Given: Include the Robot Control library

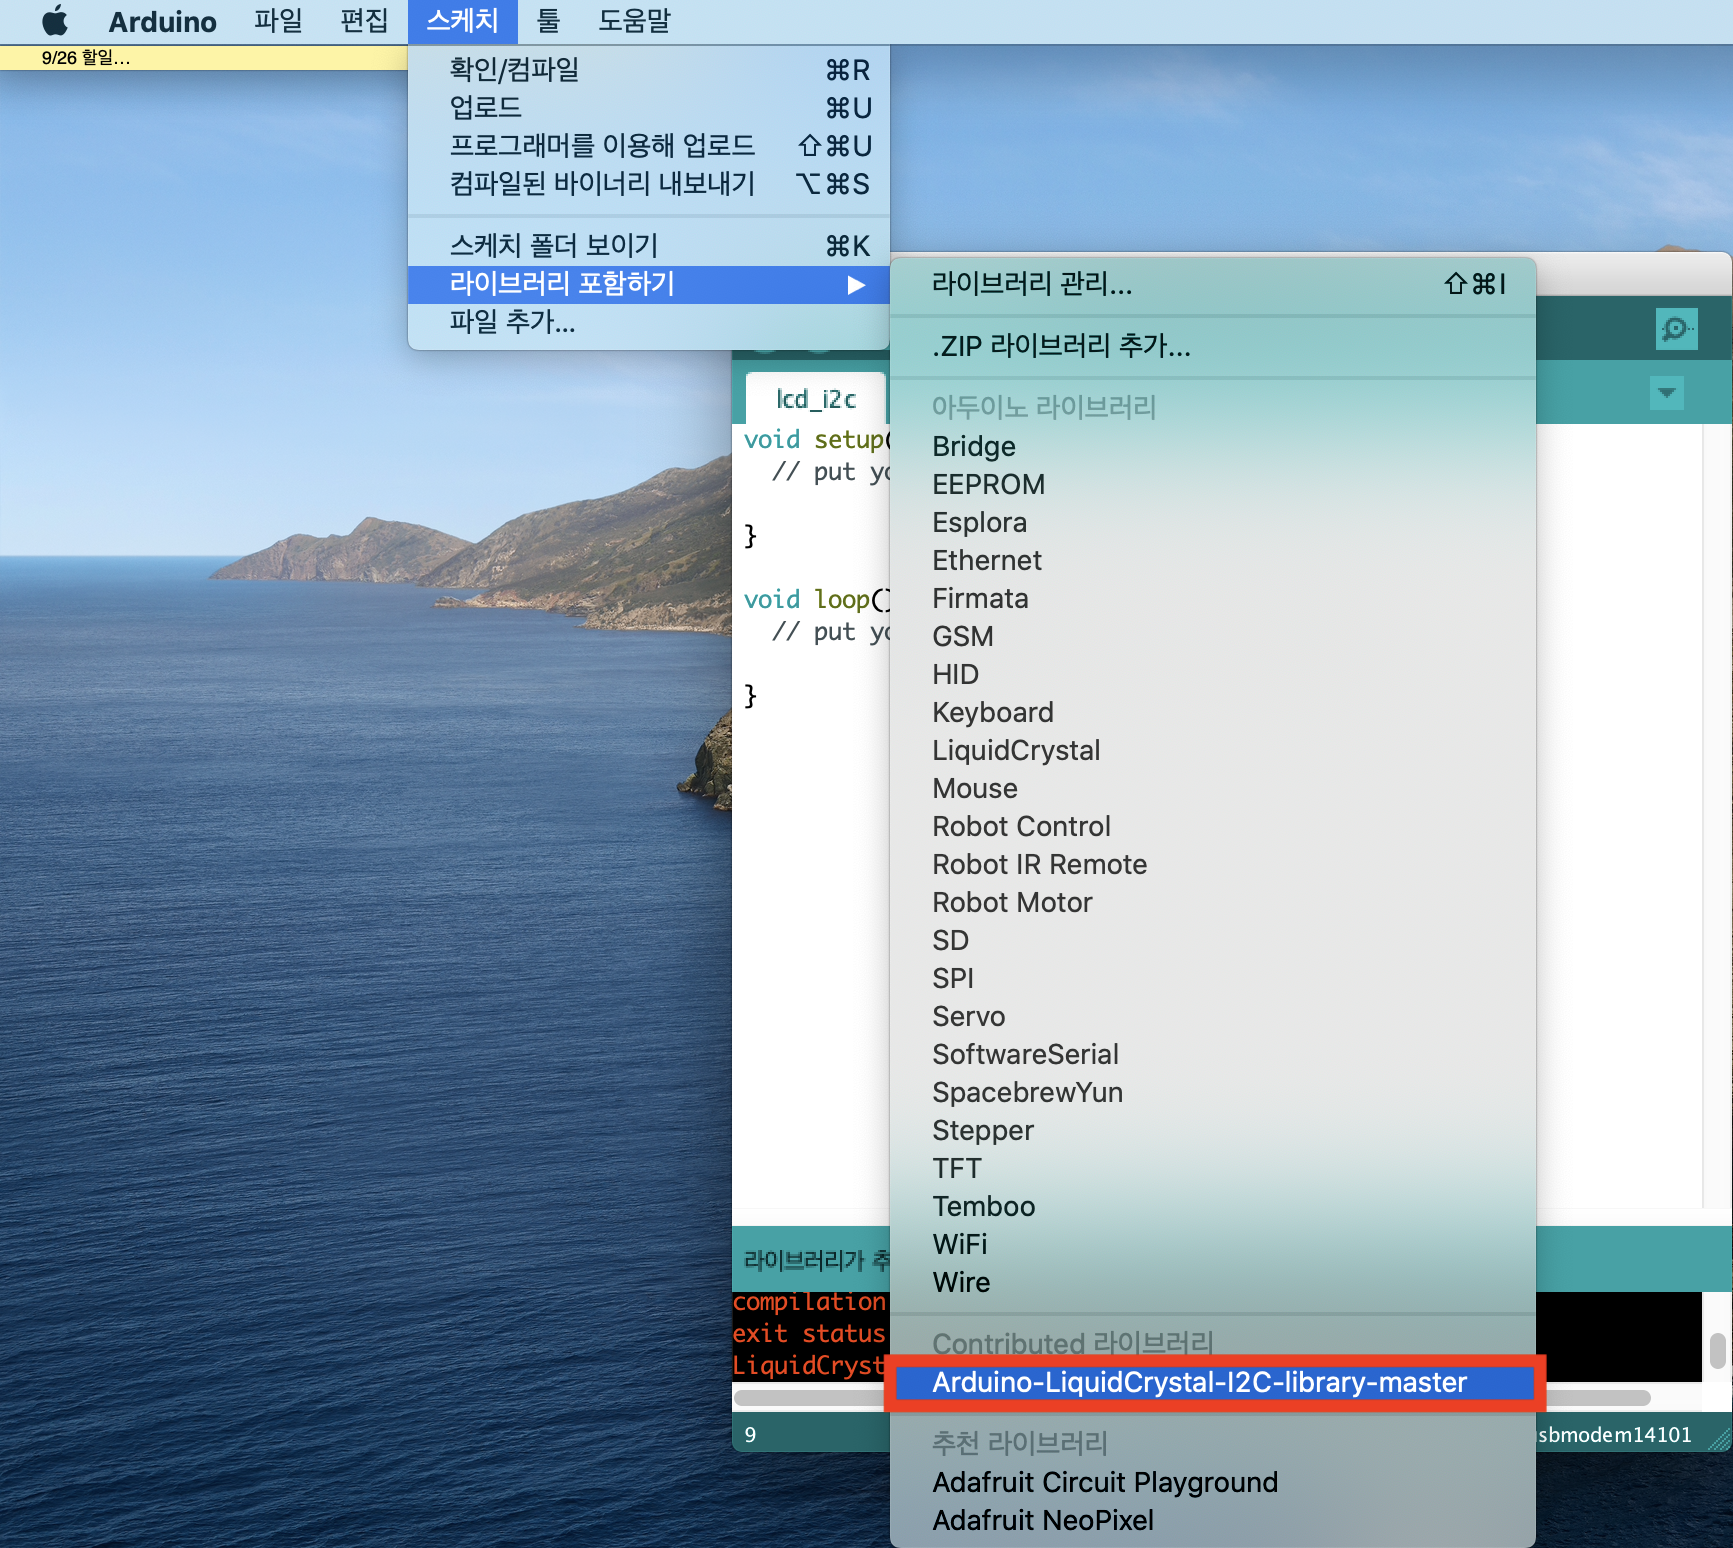Looking at the screenshot, I should (1212, 826).
